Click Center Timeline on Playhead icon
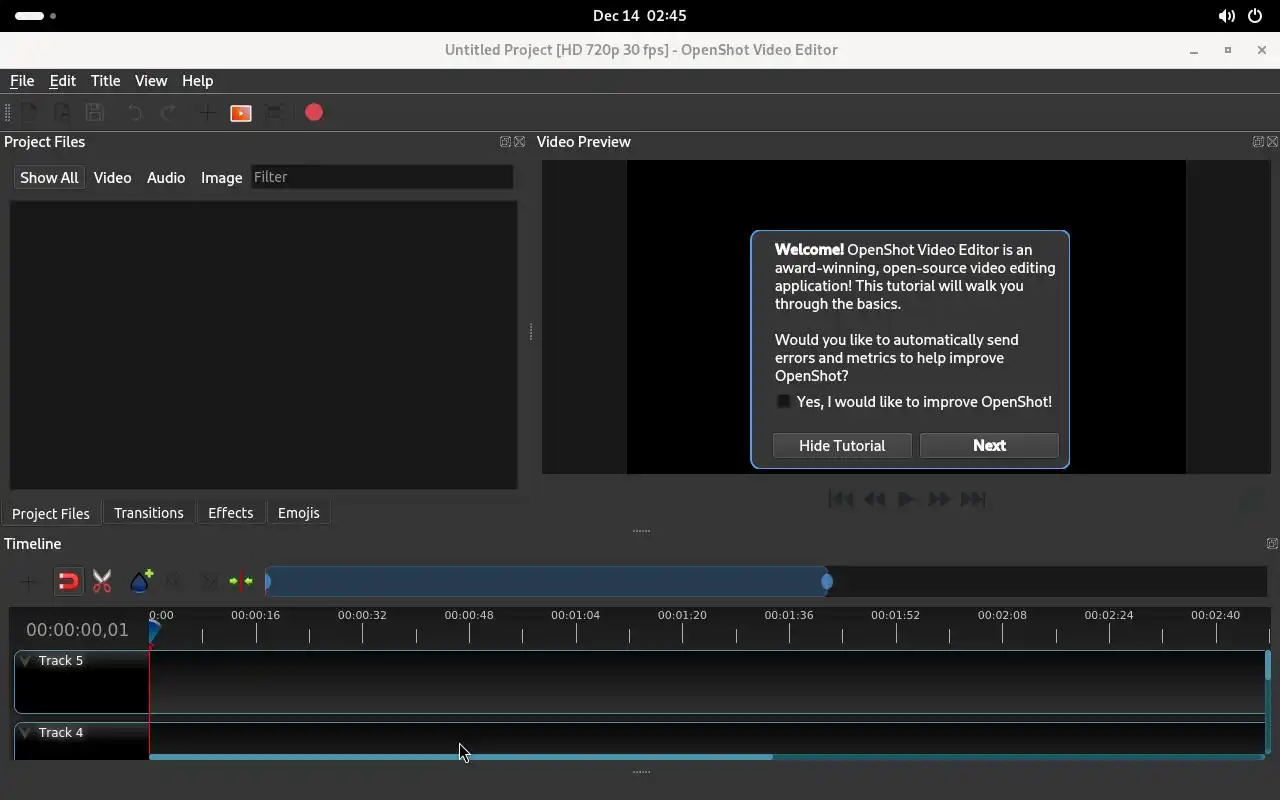Image resolution: width=1280 pixels, height=800 pixels. [x=241, y=581]
